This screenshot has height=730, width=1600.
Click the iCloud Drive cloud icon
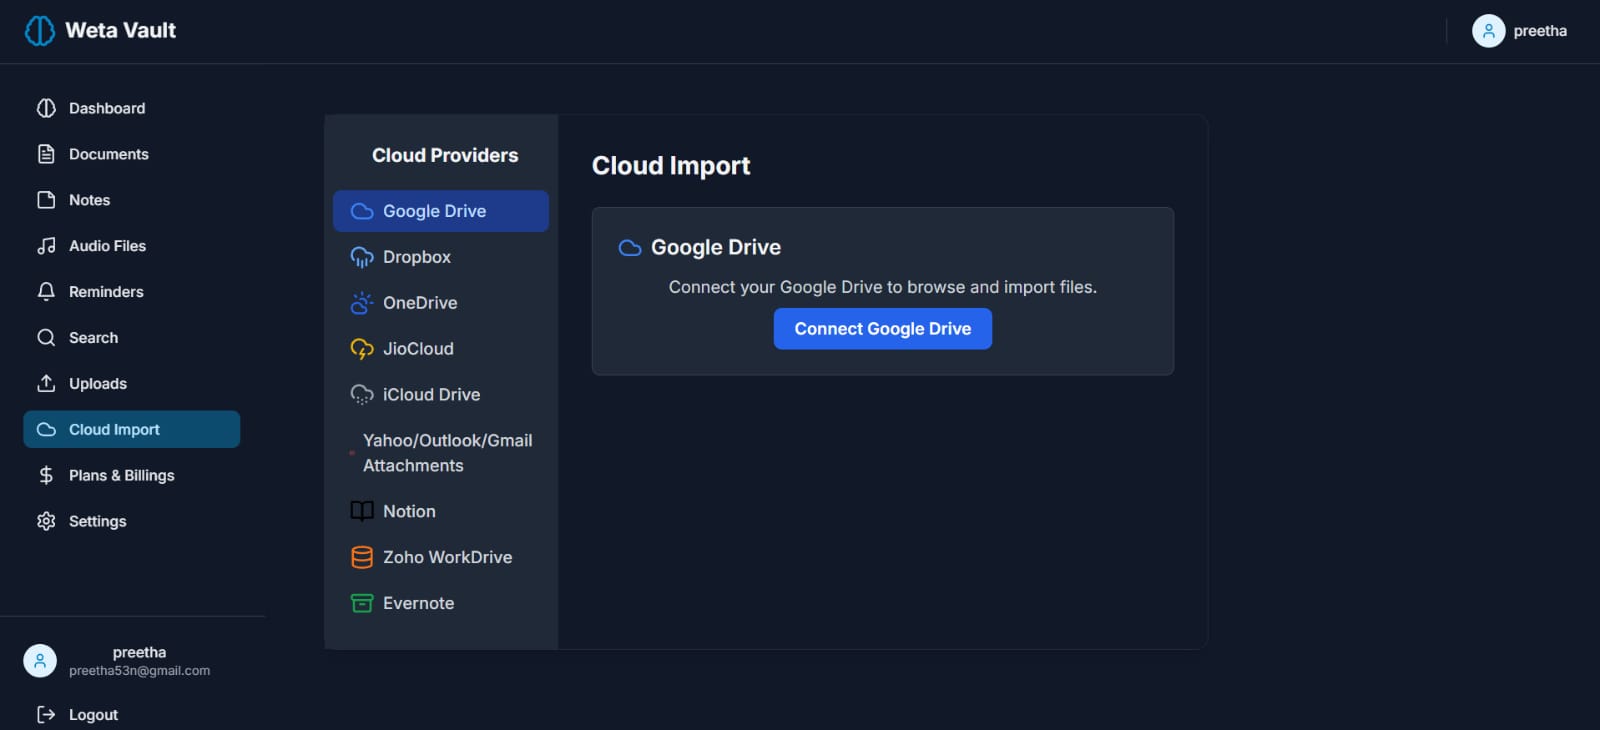point(362,395)
